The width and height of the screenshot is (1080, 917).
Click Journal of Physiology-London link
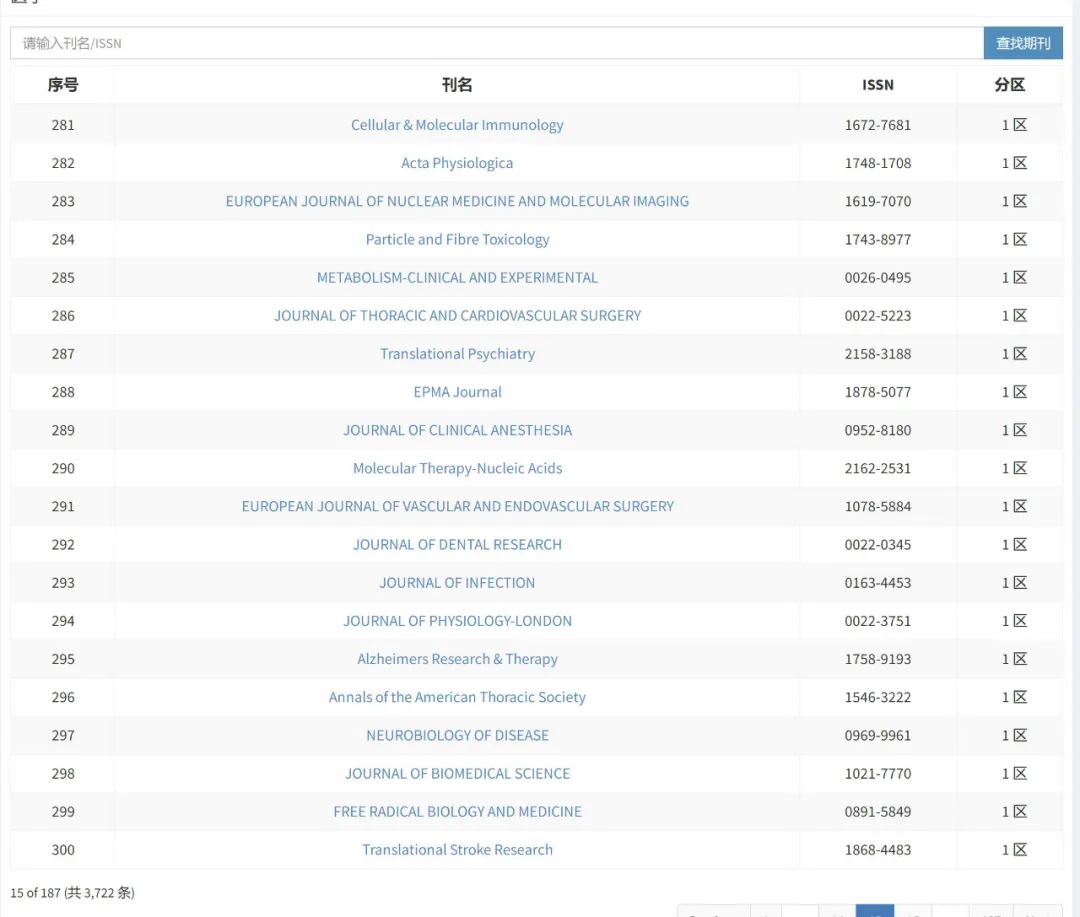tap(457, 621)
